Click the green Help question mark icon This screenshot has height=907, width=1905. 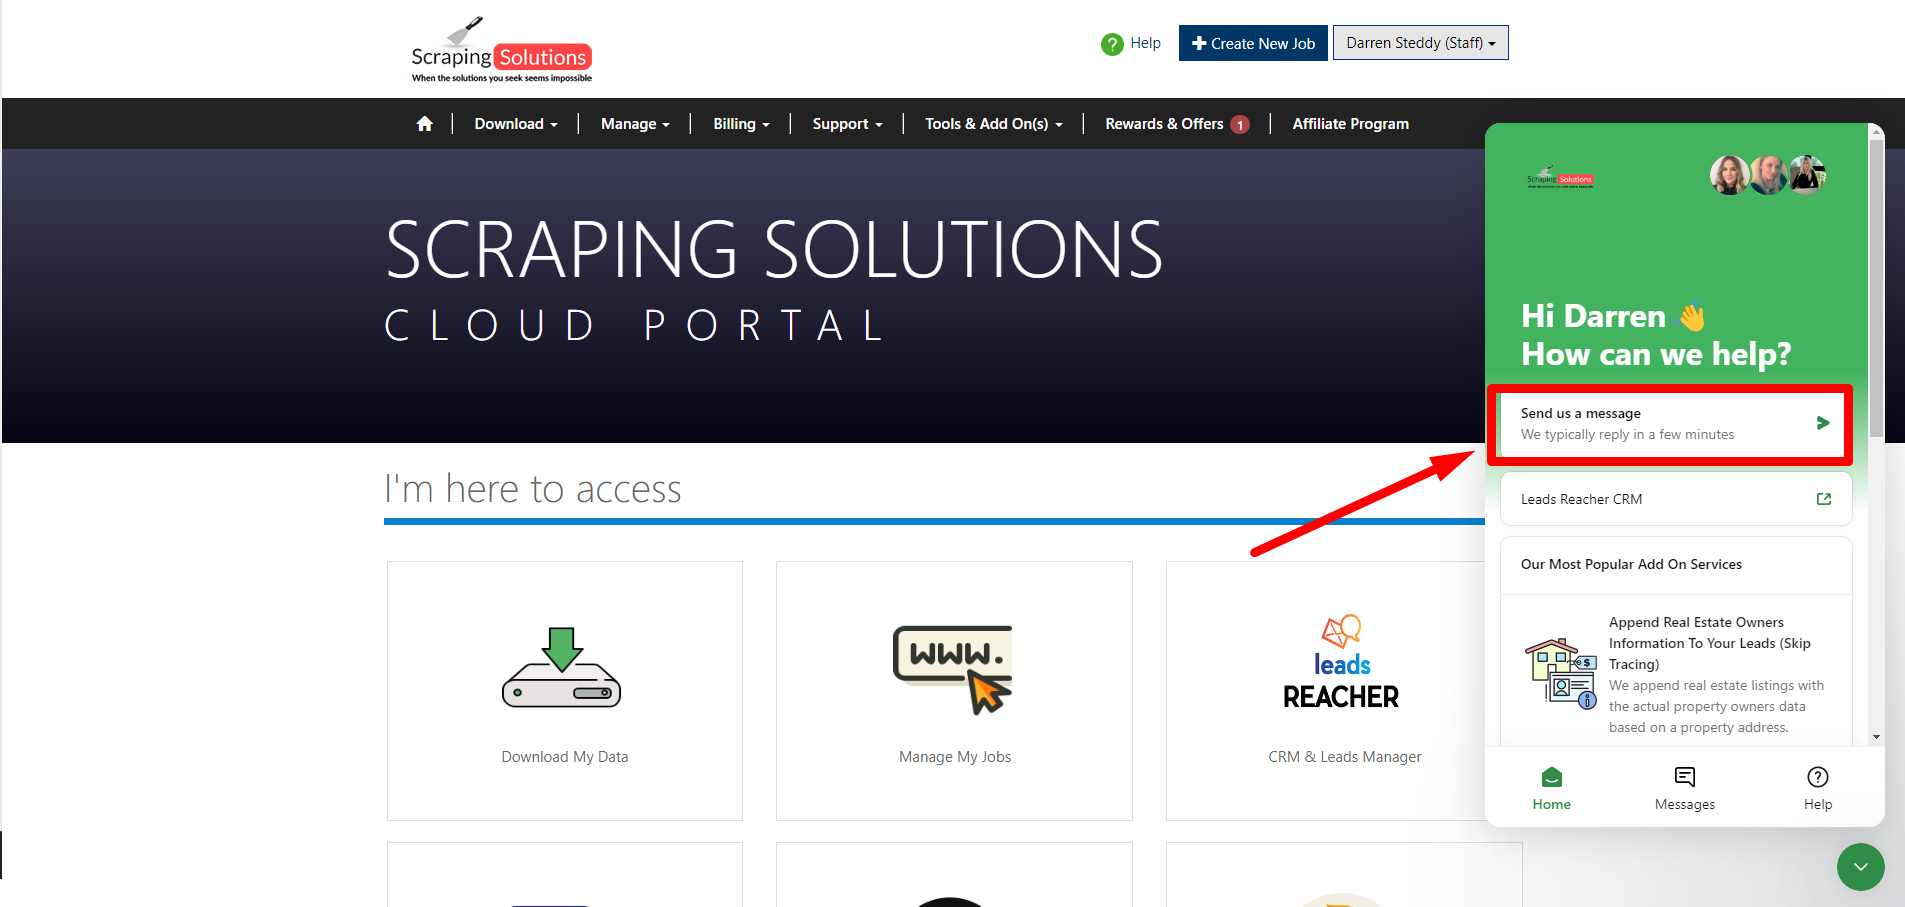(1112, 44)
